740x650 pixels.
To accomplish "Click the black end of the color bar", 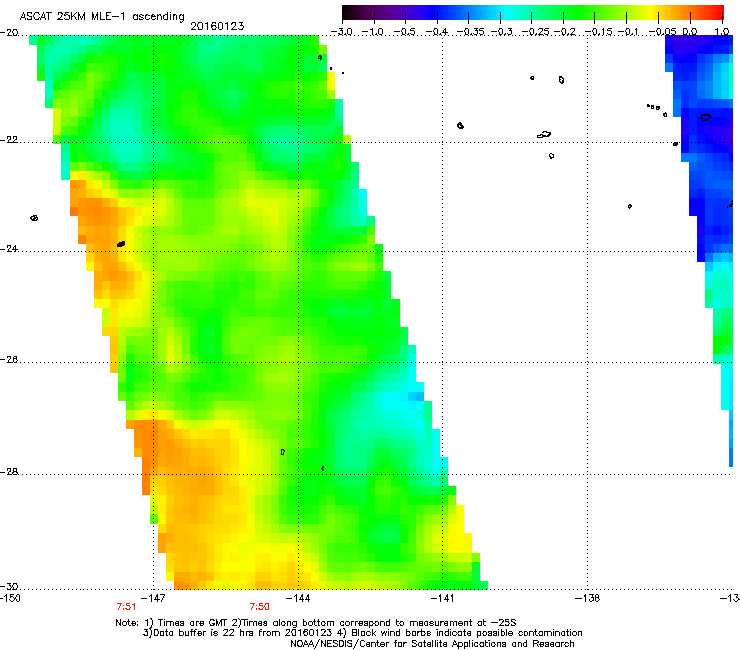I will pyautogui.click(x=348, y=12).
